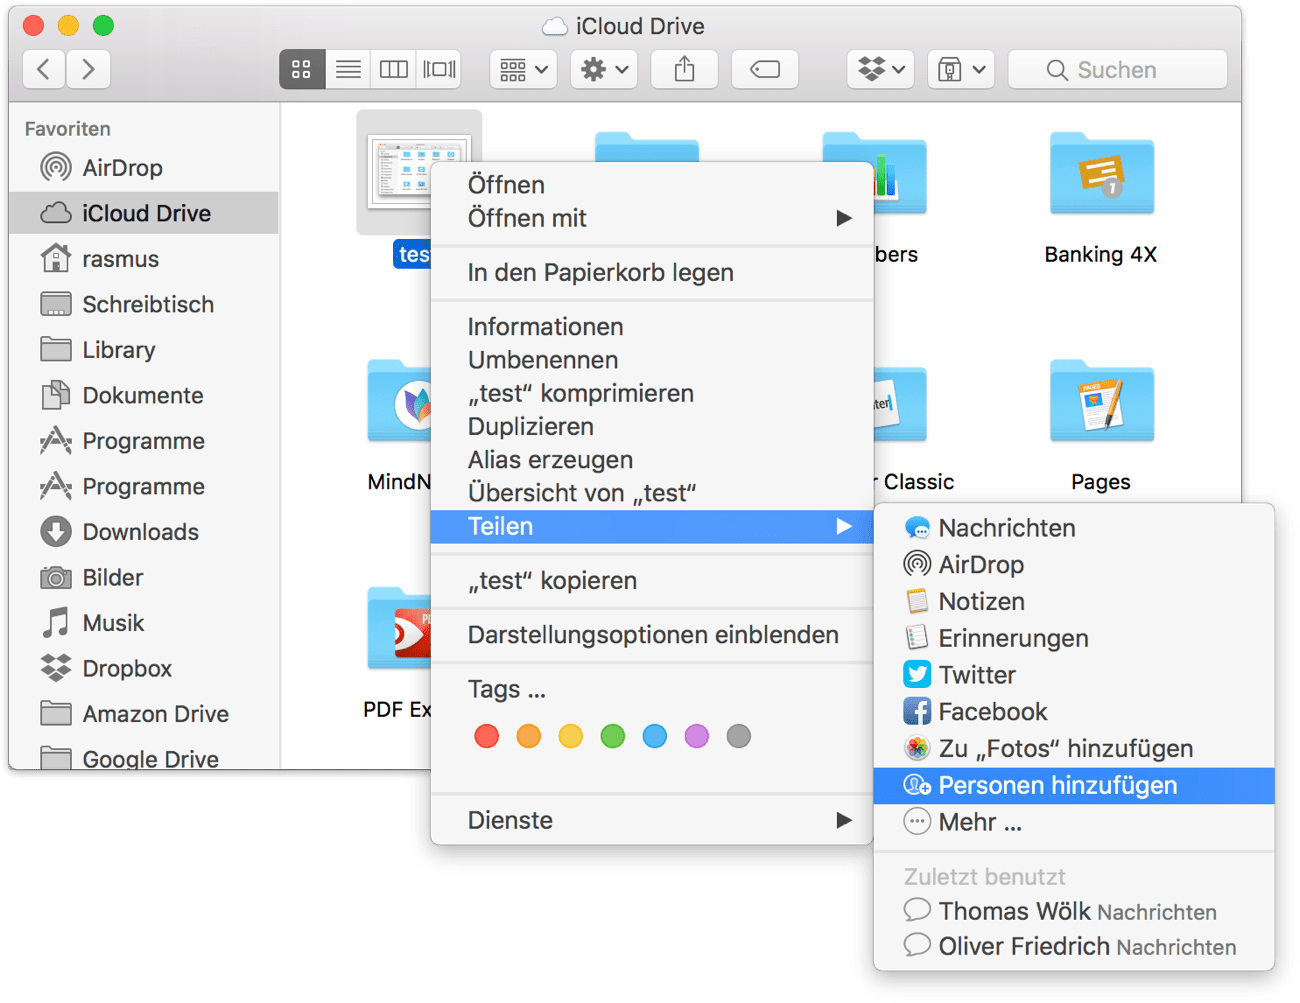The height and width of the screenshot is (1003, 1300).
Task: Open the Banking 4X folder
Action: pos(1101,174)
